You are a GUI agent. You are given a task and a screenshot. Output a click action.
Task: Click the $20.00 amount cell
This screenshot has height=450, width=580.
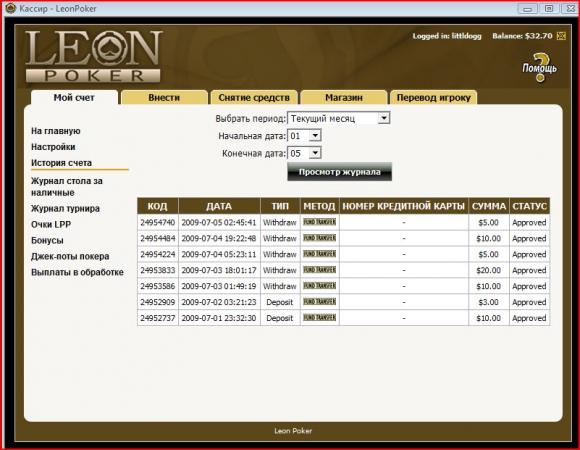489,270
